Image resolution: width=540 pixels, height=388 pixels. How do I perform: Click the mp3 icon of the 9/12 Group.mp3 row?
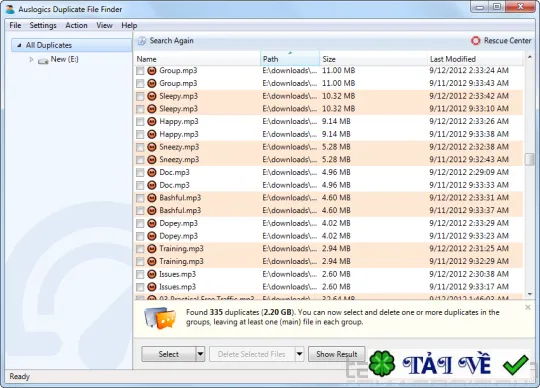coord(152,71)
